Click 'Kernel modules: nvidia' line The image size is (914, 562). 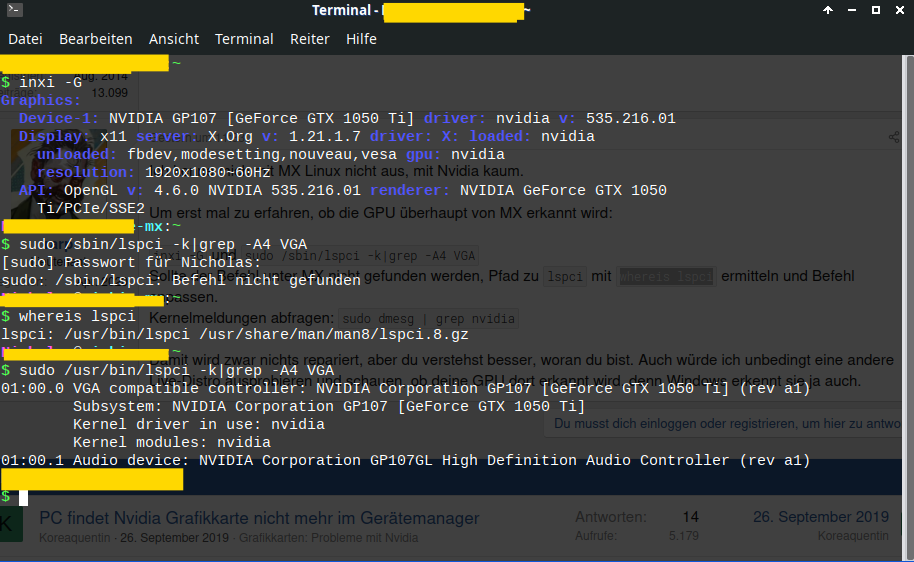172,442
